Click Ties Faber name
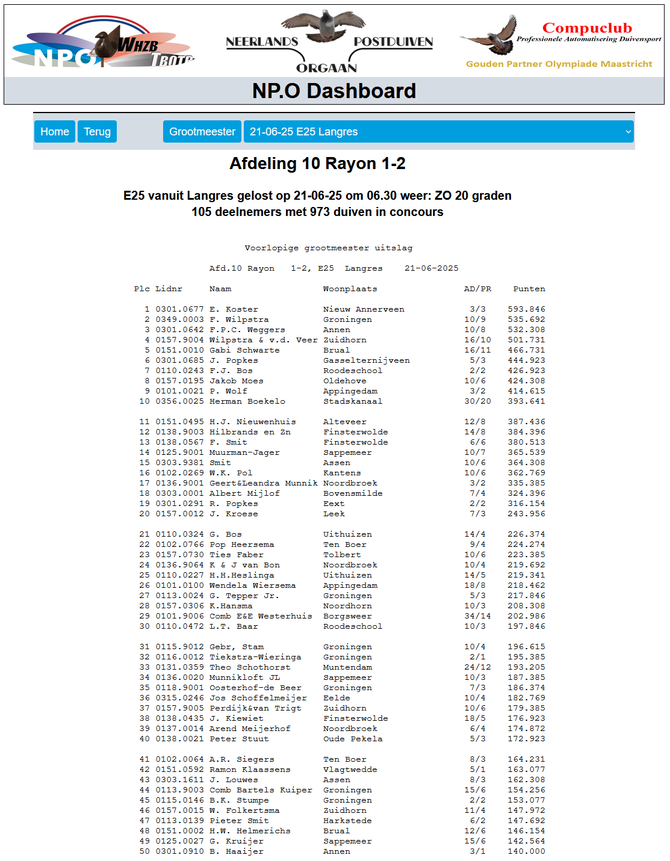The image size is (670, 861). [x=236, y=555]
